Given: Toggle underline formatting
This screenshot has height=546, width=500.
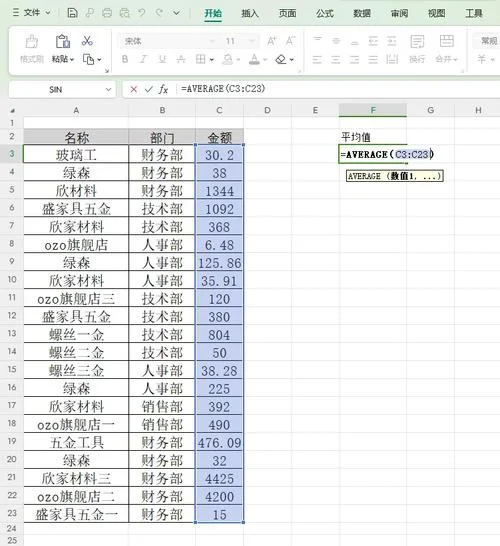Looking at the screenshot, I should [162, 59].
